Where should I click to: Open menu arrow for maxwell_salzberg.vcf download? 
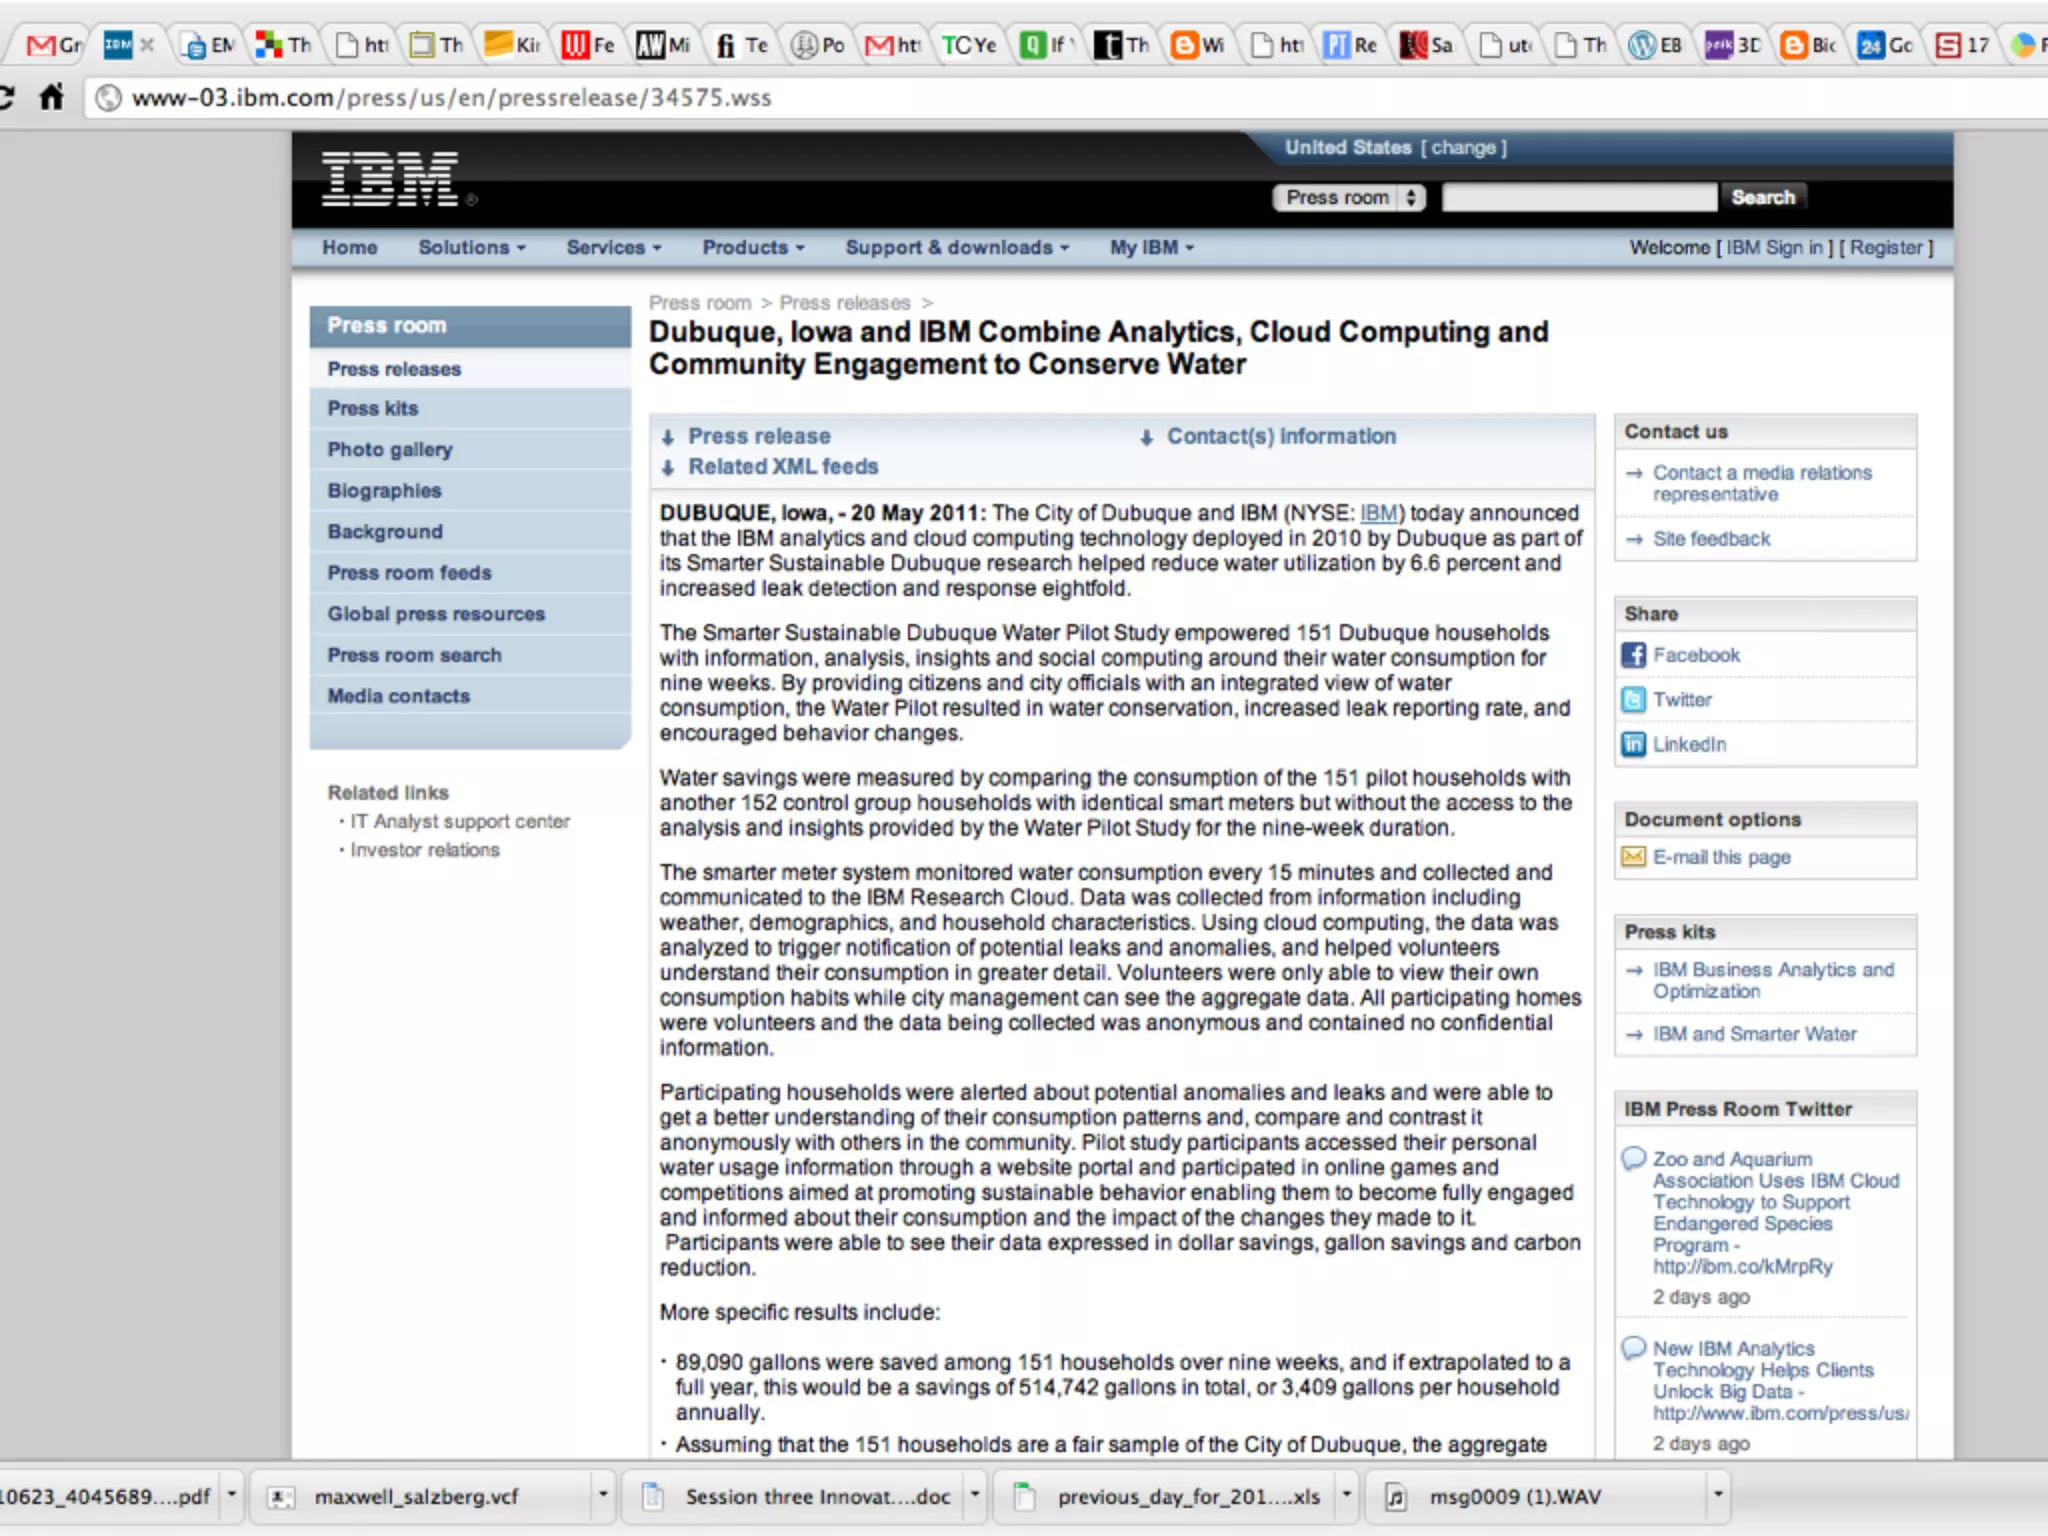602,1495
